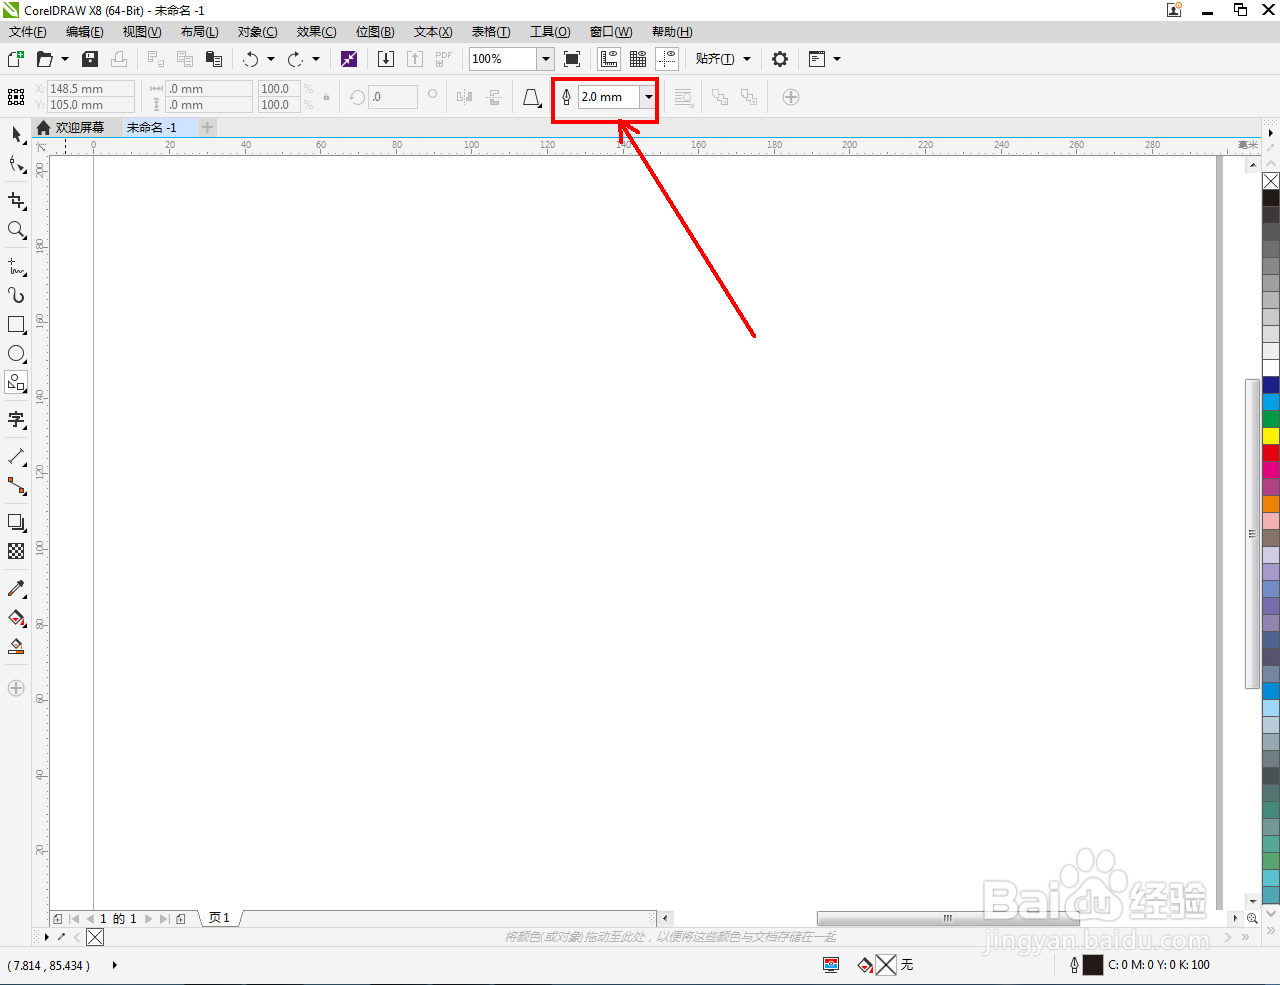Viewport: 1280px width, 985px height.
Task: Select the Text tool
Action: click(x=16, y=419)
